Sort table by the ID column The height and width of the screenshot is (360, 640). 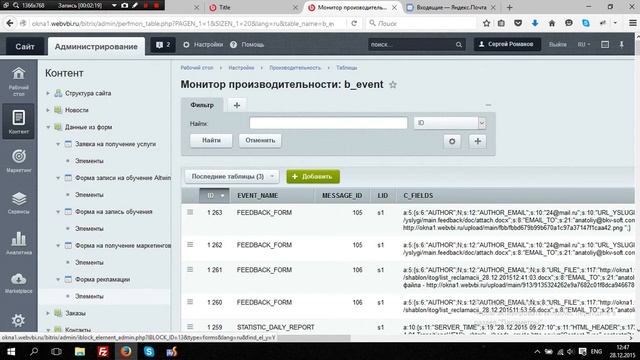(x=215, y=196)
